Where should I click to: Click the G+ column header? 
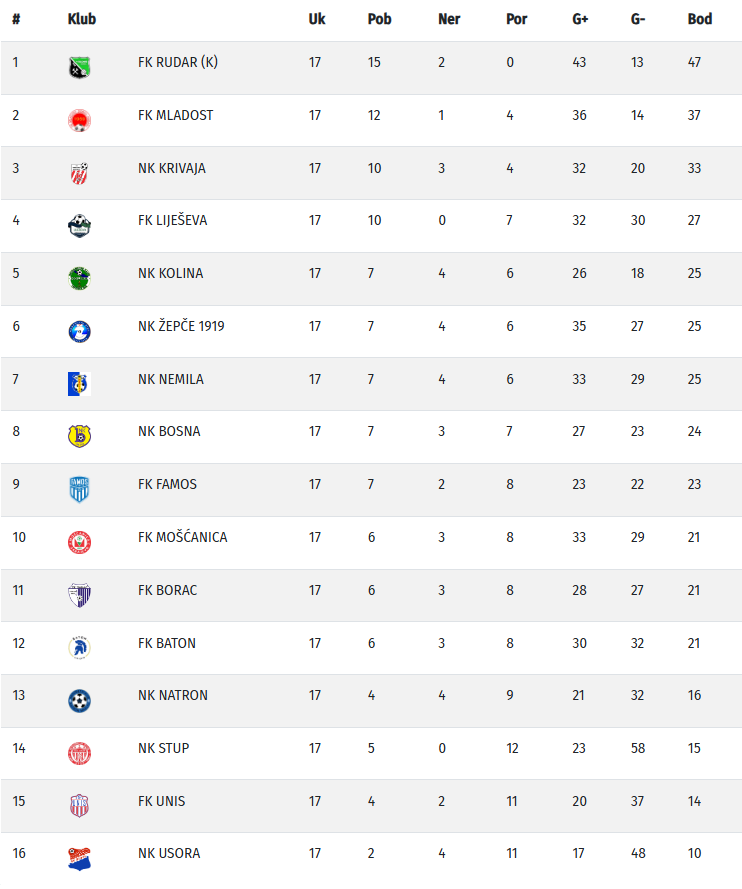[x=580, y=19]
